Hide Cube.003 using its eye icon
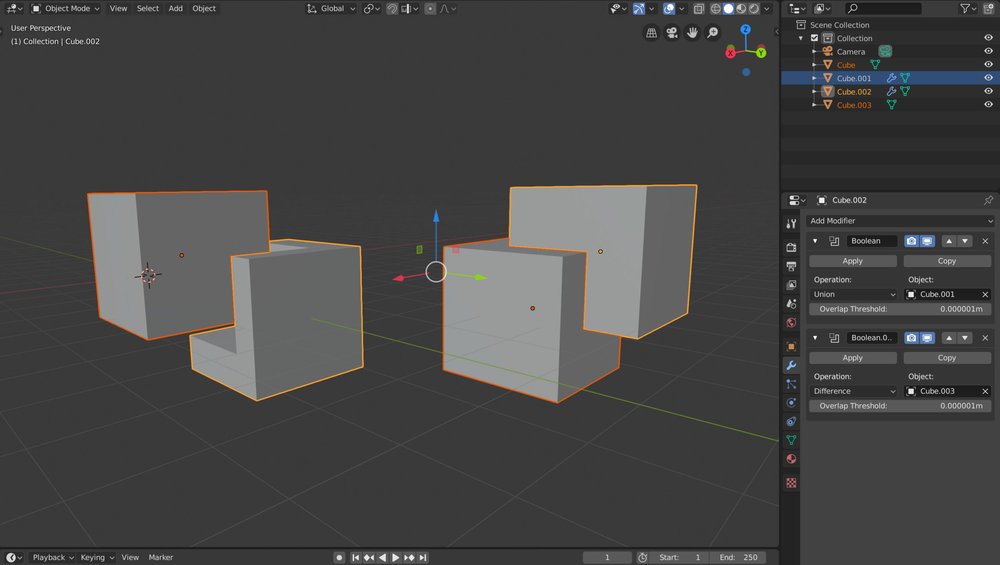 (x=988, y=105)
